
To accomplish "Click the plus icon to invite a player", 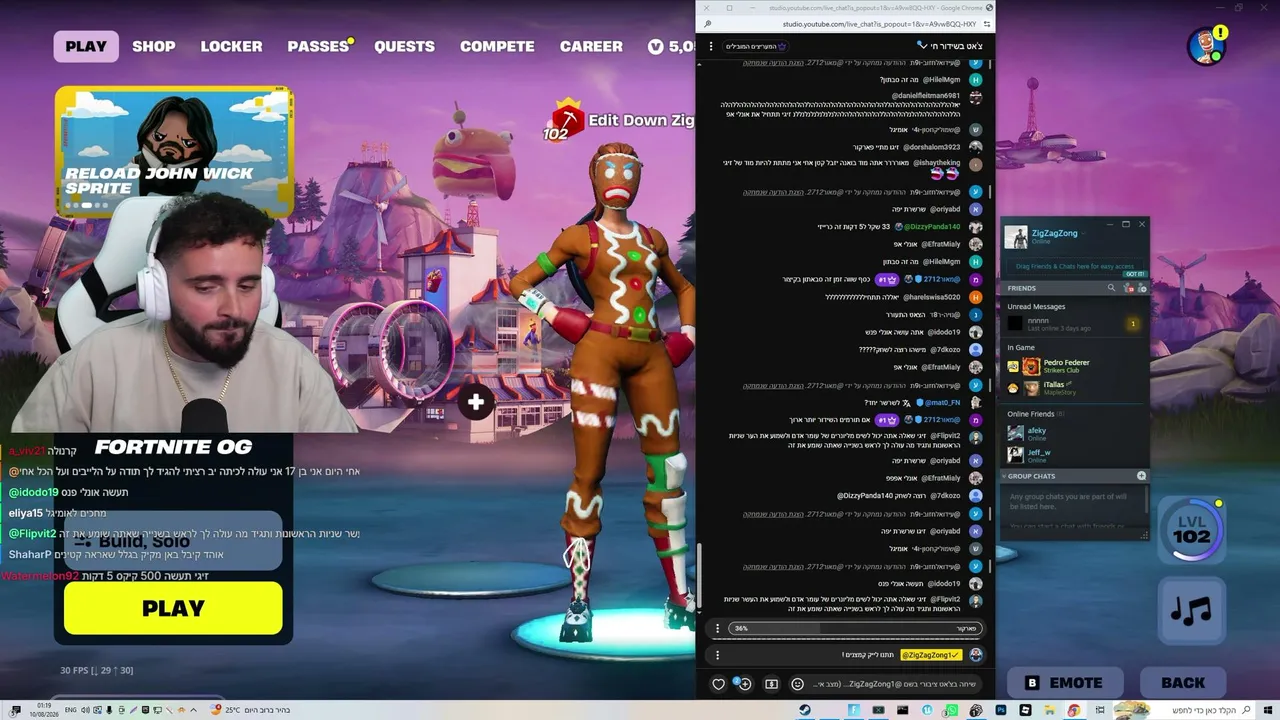I will tap(476, 402).
